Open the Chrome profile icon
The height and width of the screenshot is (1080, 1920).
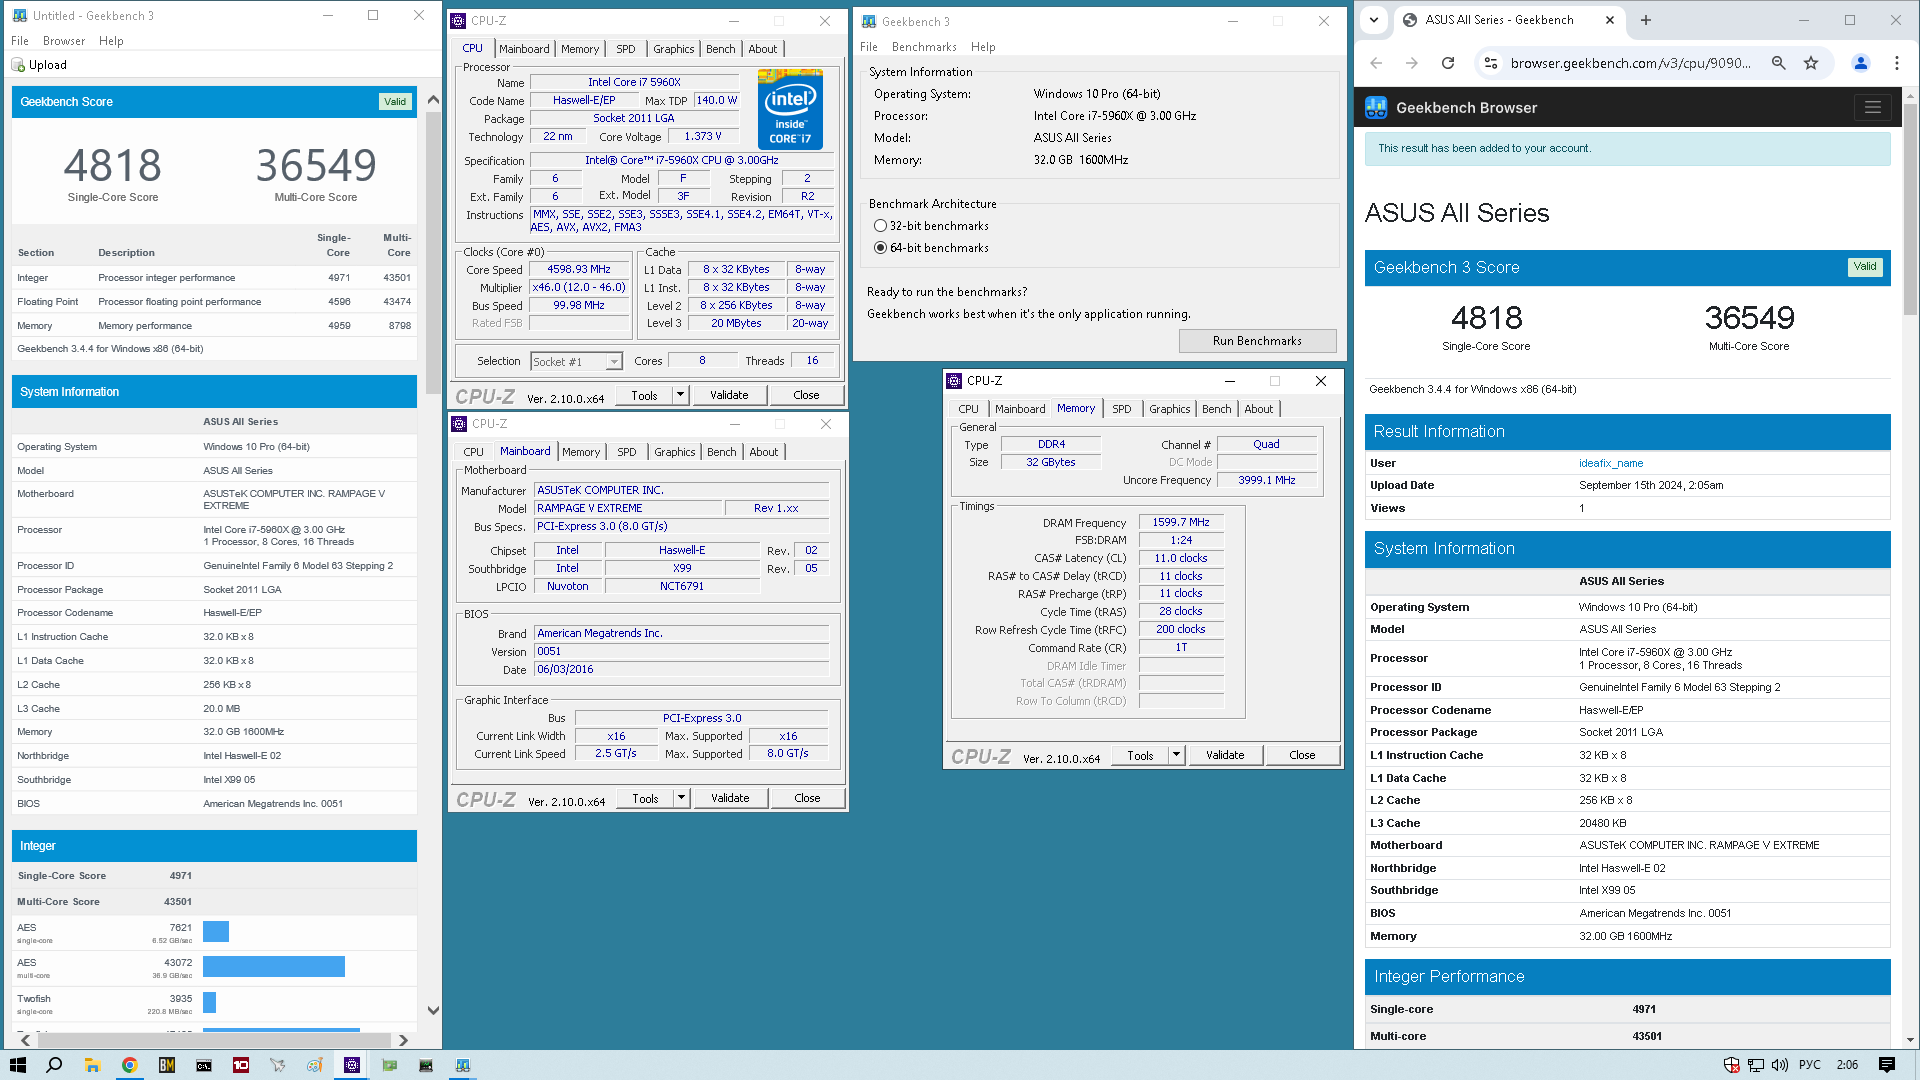(1861, 63)
